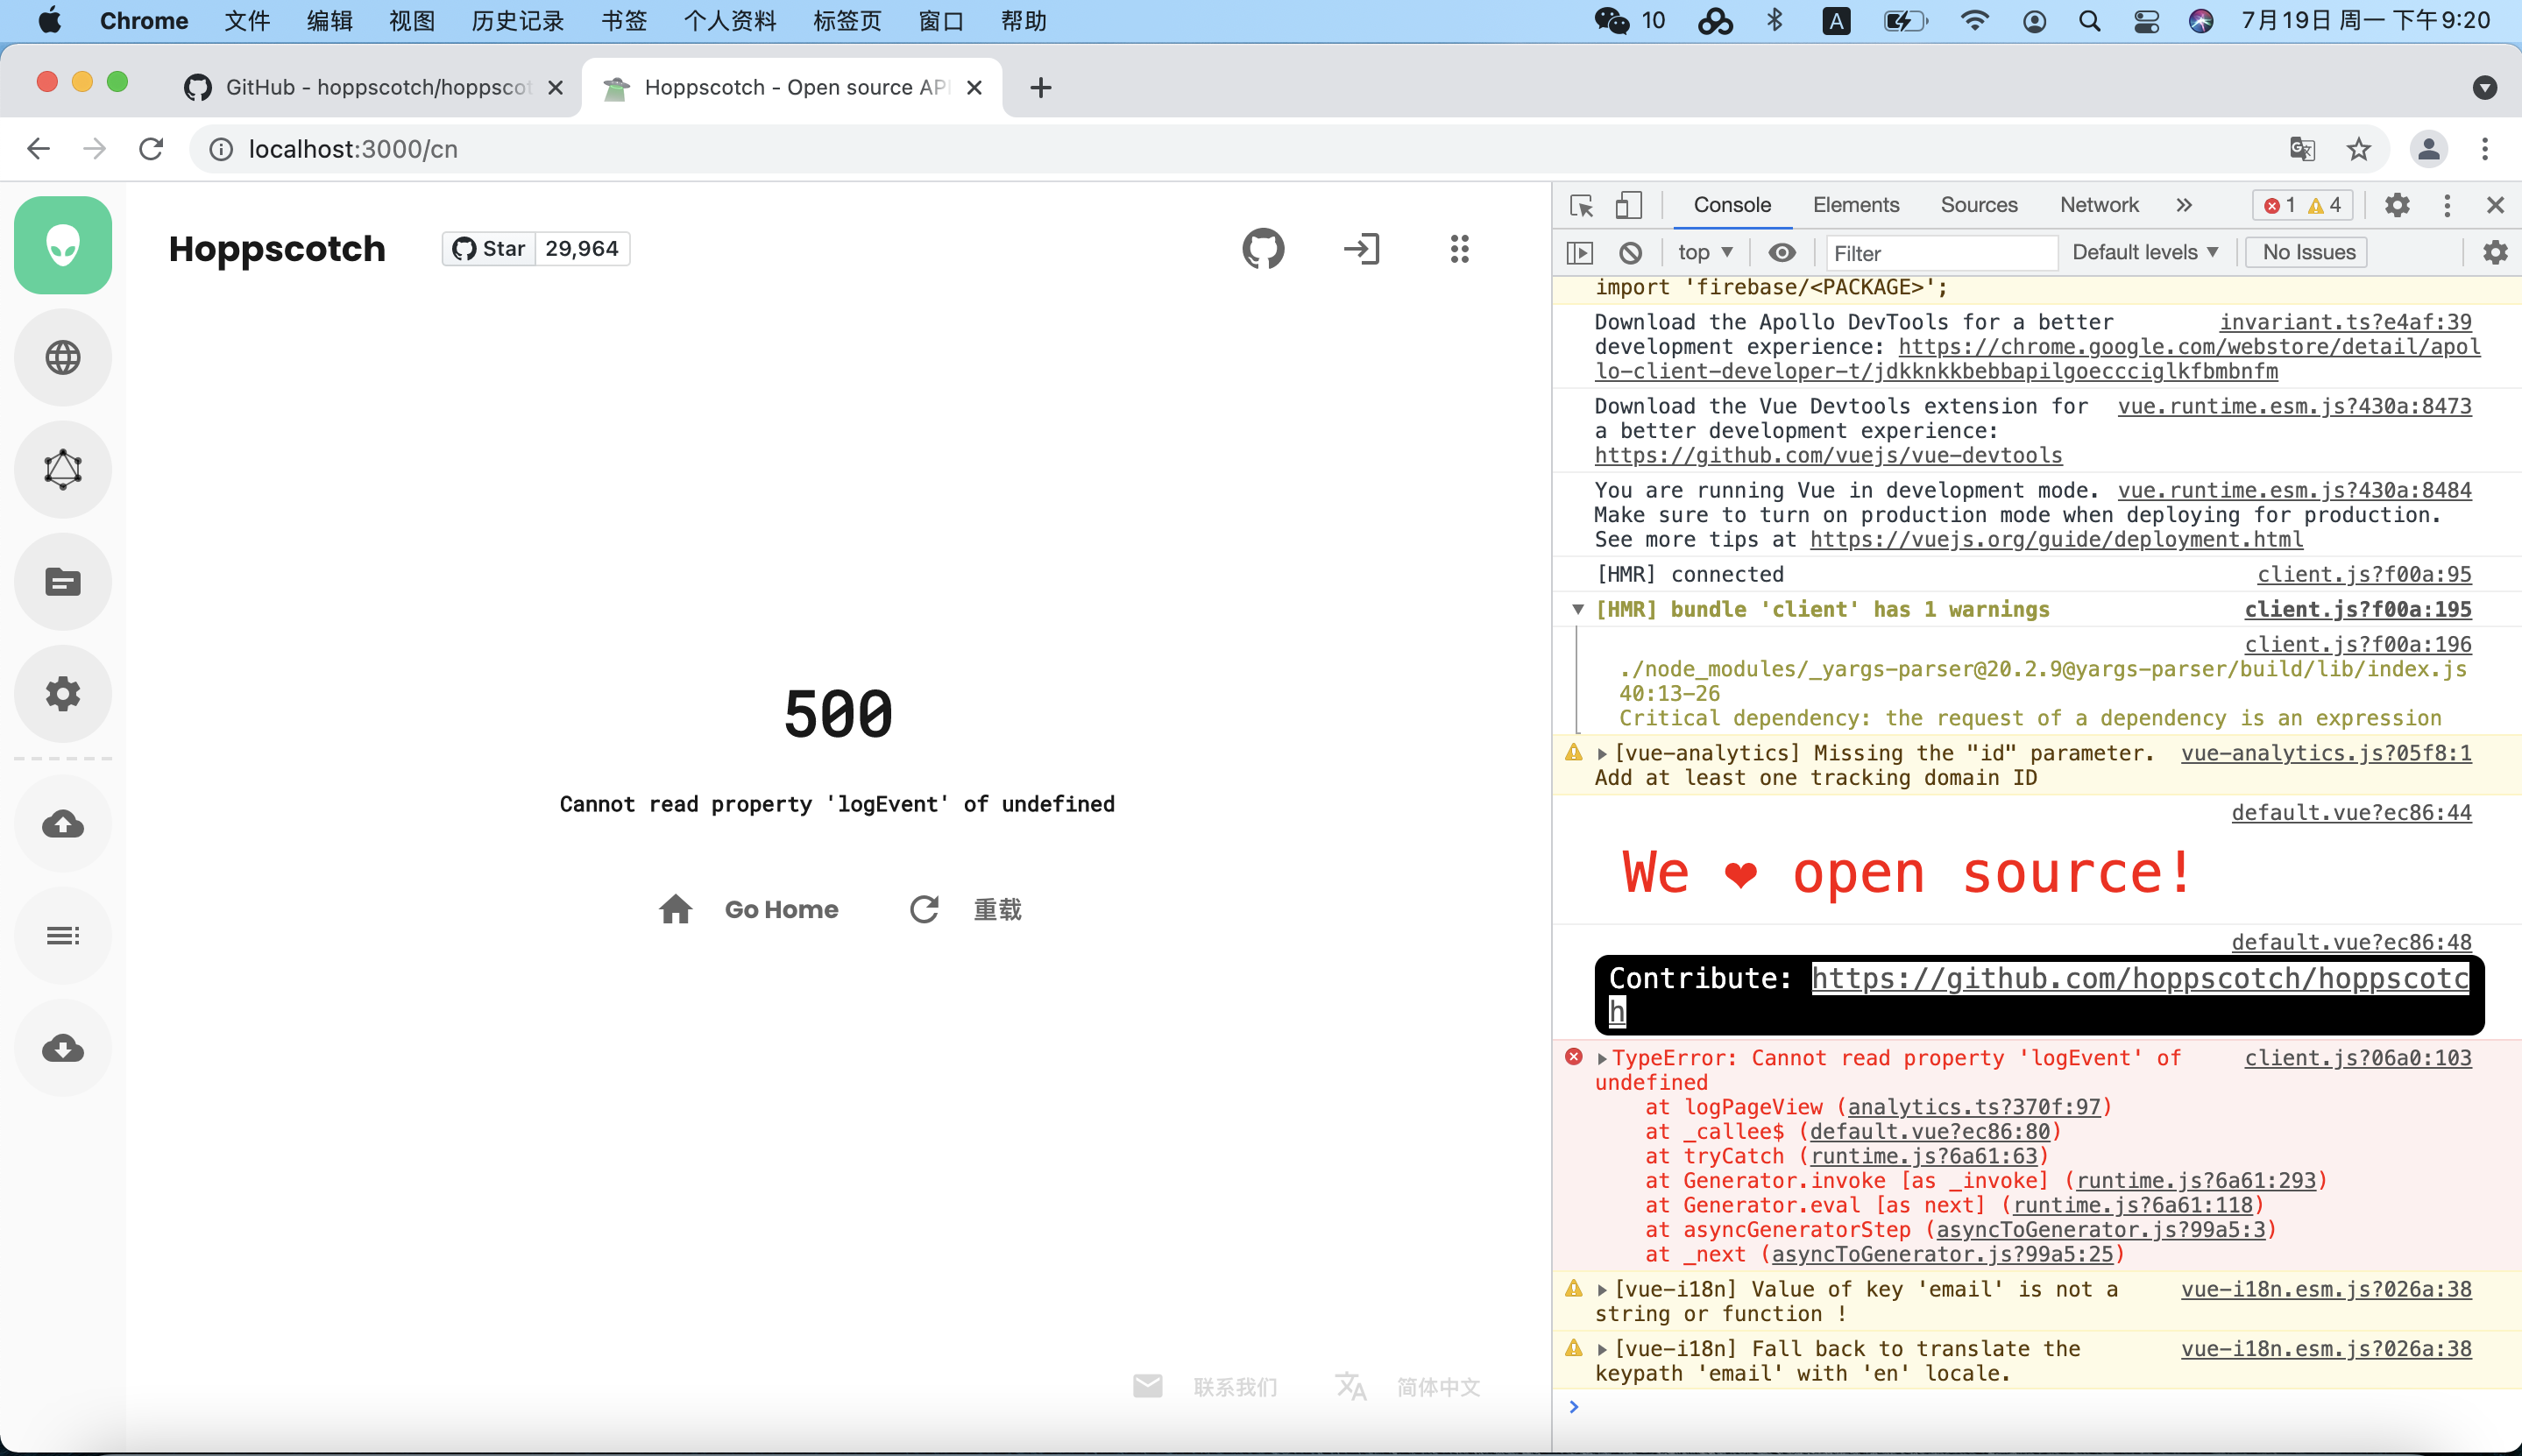2522x1456 pixels.
Task: Open the GitHub icon in the page header
Action: tap(1263, 248)
